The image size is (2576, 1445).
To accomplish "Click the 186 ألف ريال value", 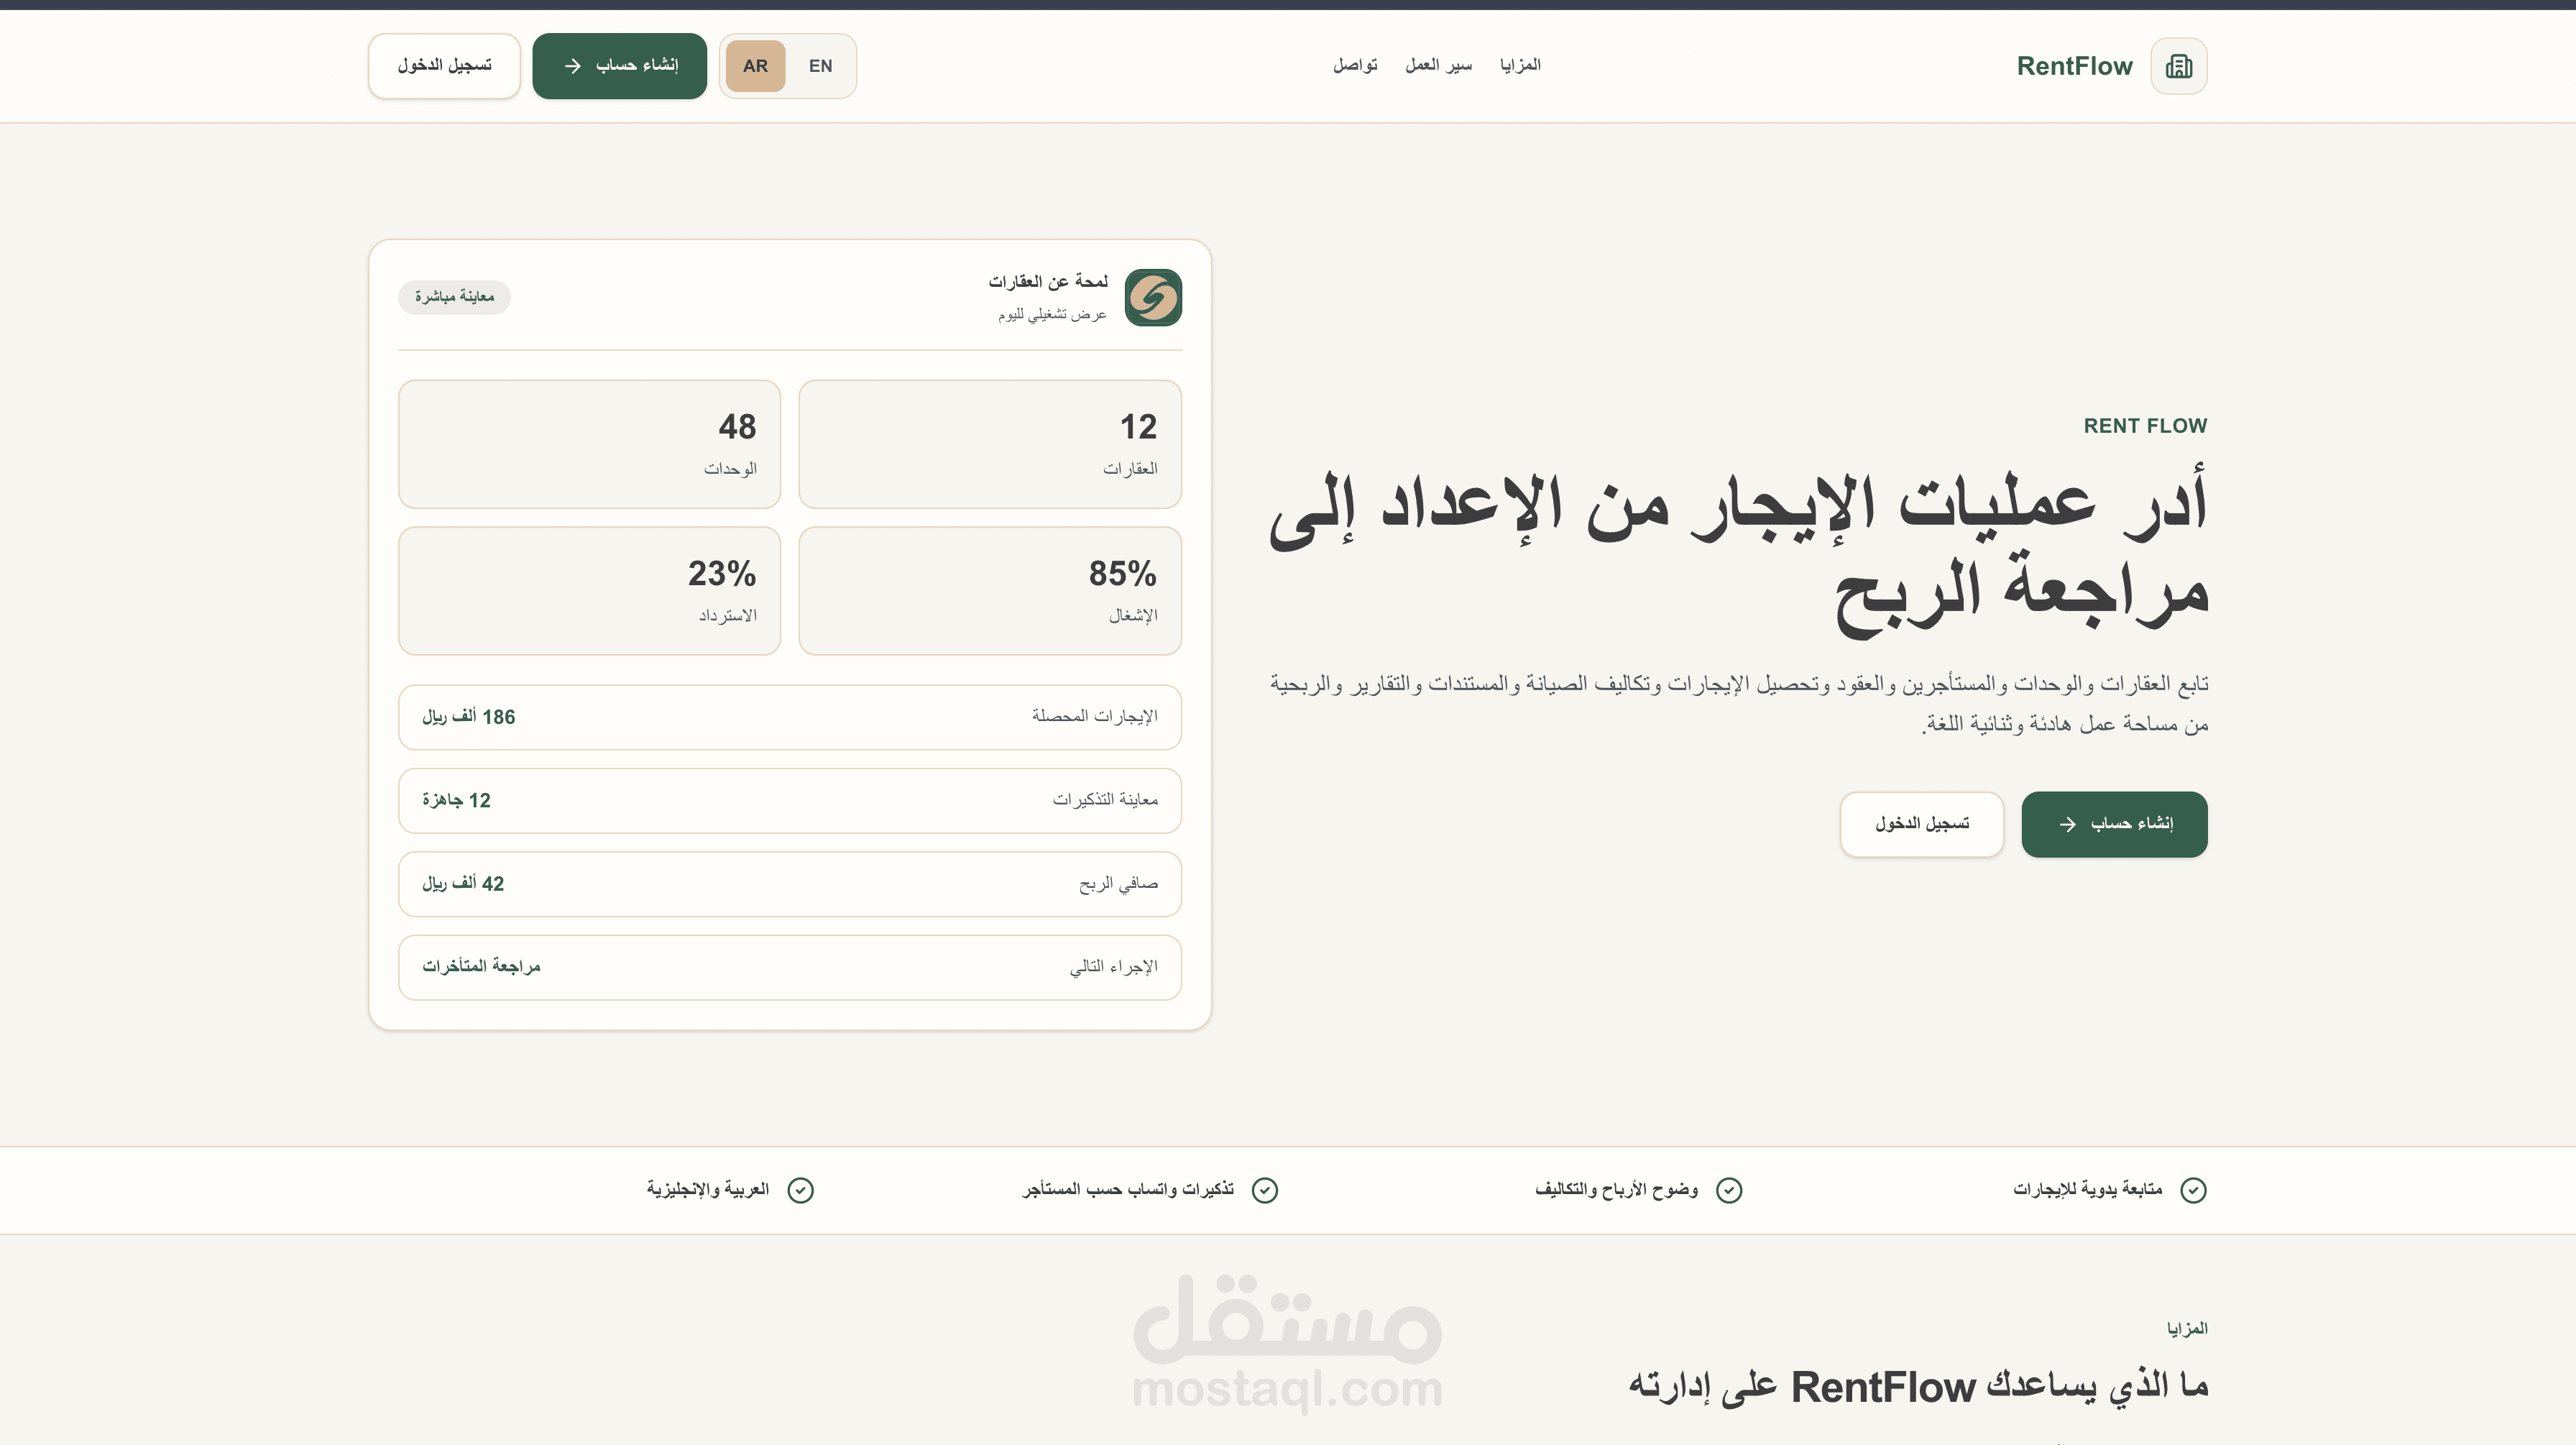I will 468,717.
